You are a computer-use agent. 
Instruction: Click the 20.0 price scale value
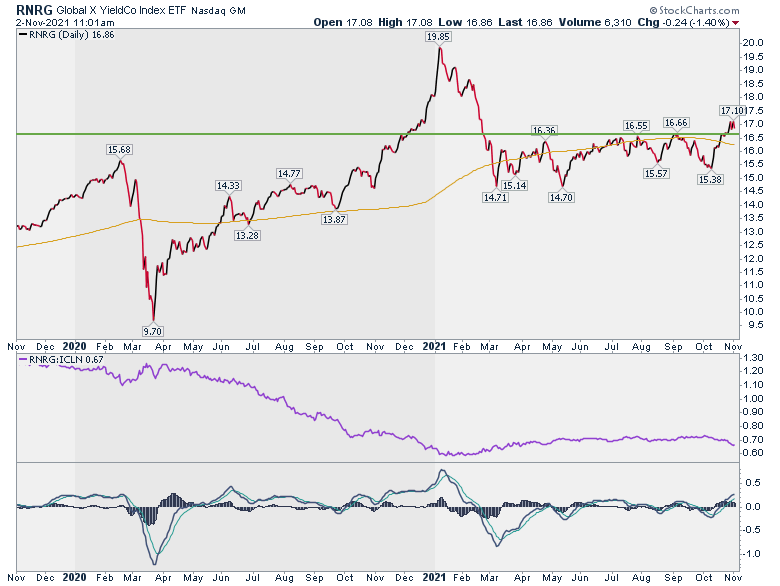click(753, 43)
